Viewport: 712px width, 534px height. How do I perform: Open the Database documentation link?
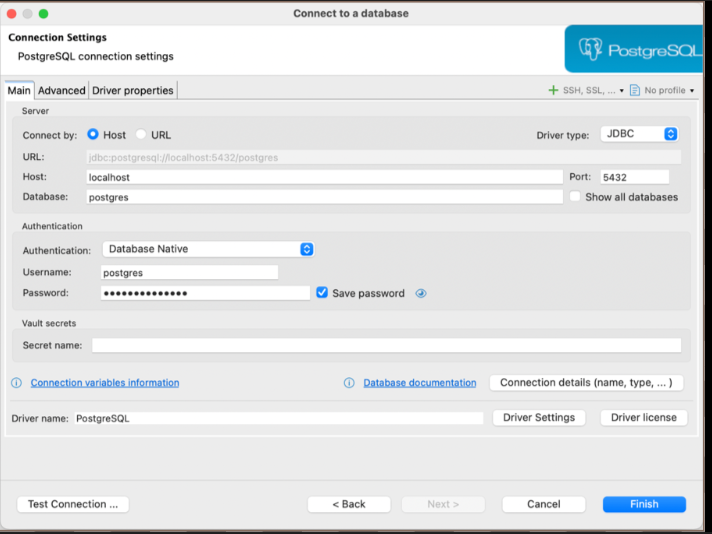420,383
